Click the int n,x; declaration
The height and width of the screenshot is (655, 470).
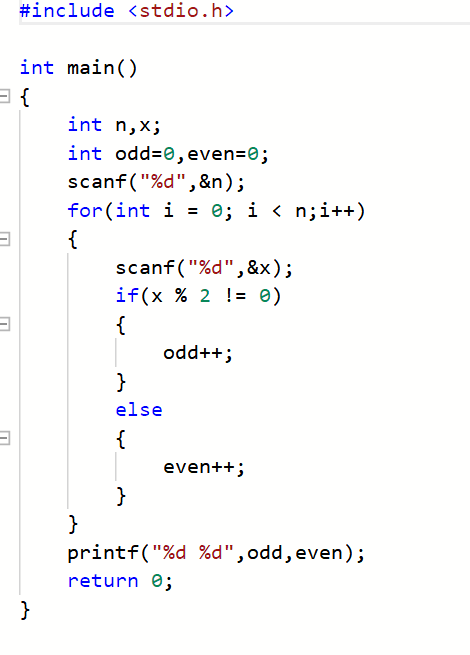pos(114,125)
